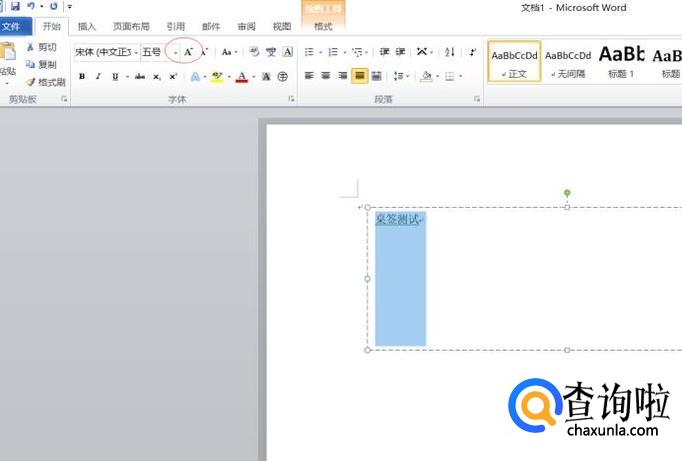
Task: Apply the 无间隔 style
Action: (x=568, y=62)
